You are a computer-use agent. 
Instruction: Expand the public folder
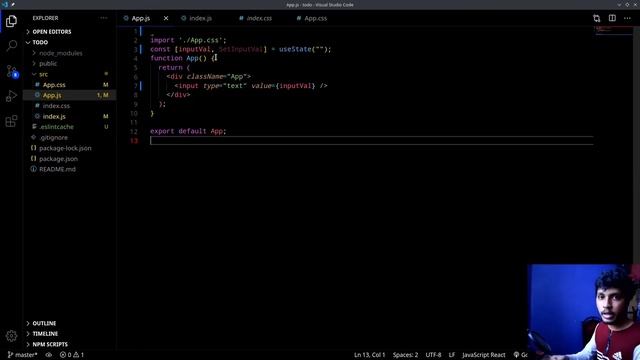point(48,64)
